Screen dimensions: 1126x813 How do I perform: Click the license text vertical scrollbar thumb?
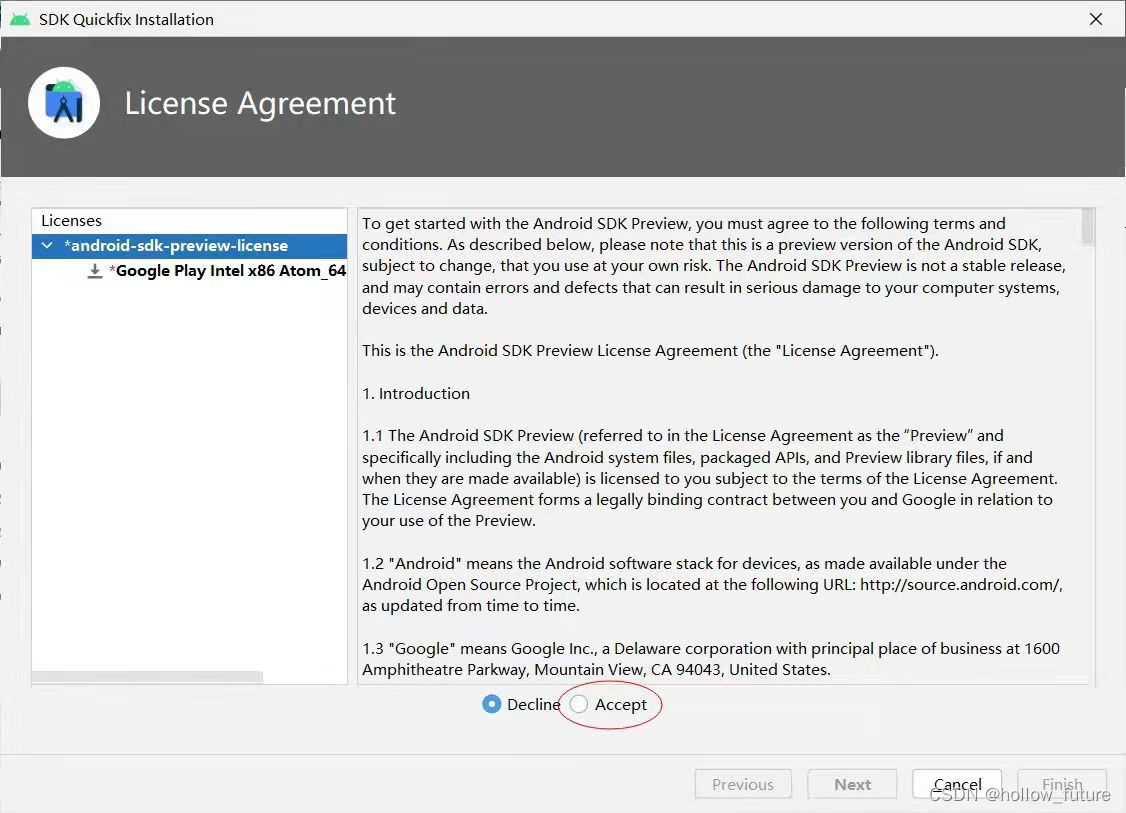click(1088, 227)
